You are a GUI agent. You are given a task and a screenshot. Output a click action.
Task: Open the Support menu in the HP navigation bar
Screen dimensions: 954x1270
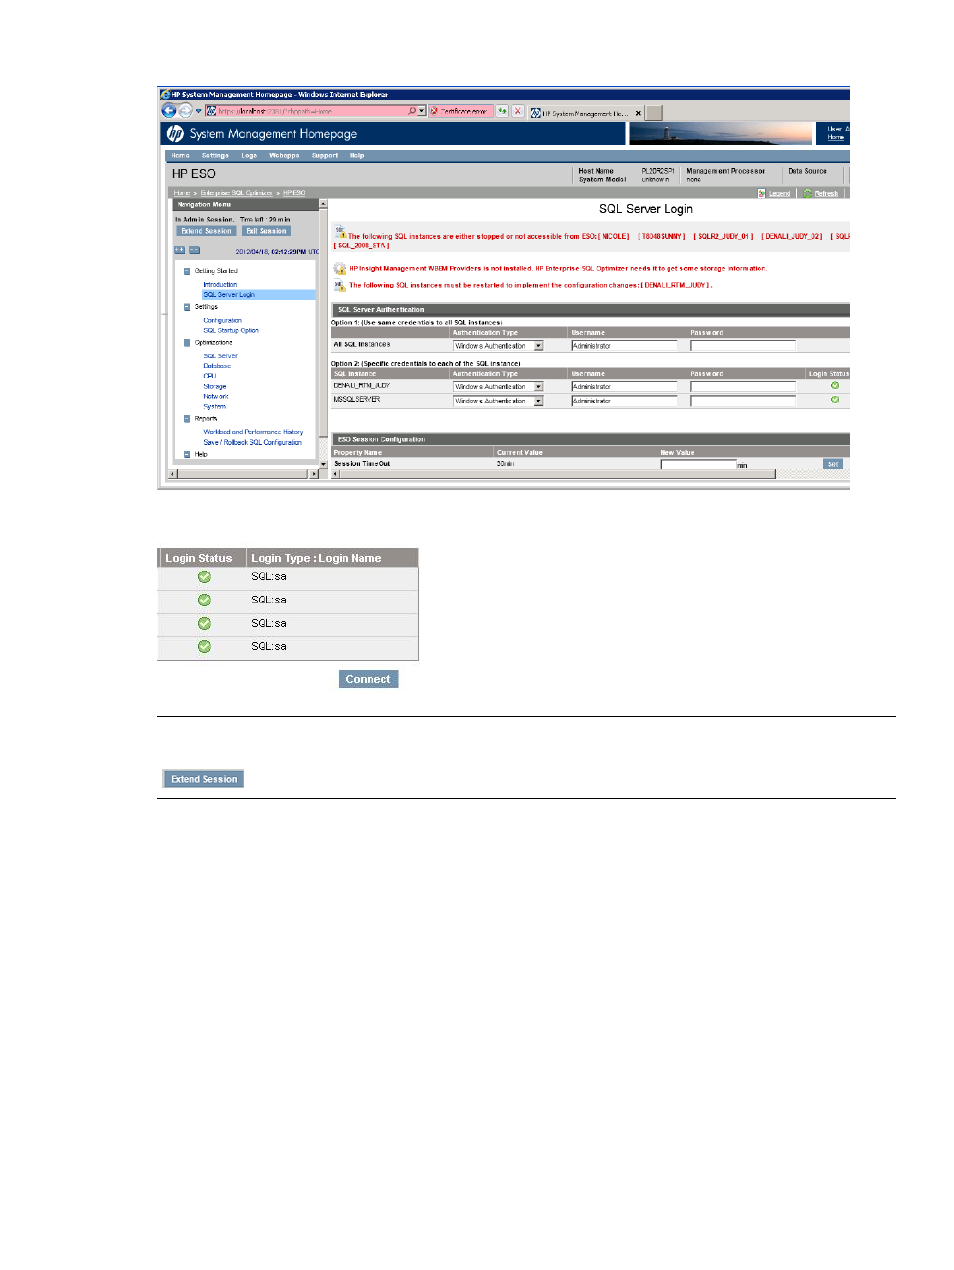[325, 155]
